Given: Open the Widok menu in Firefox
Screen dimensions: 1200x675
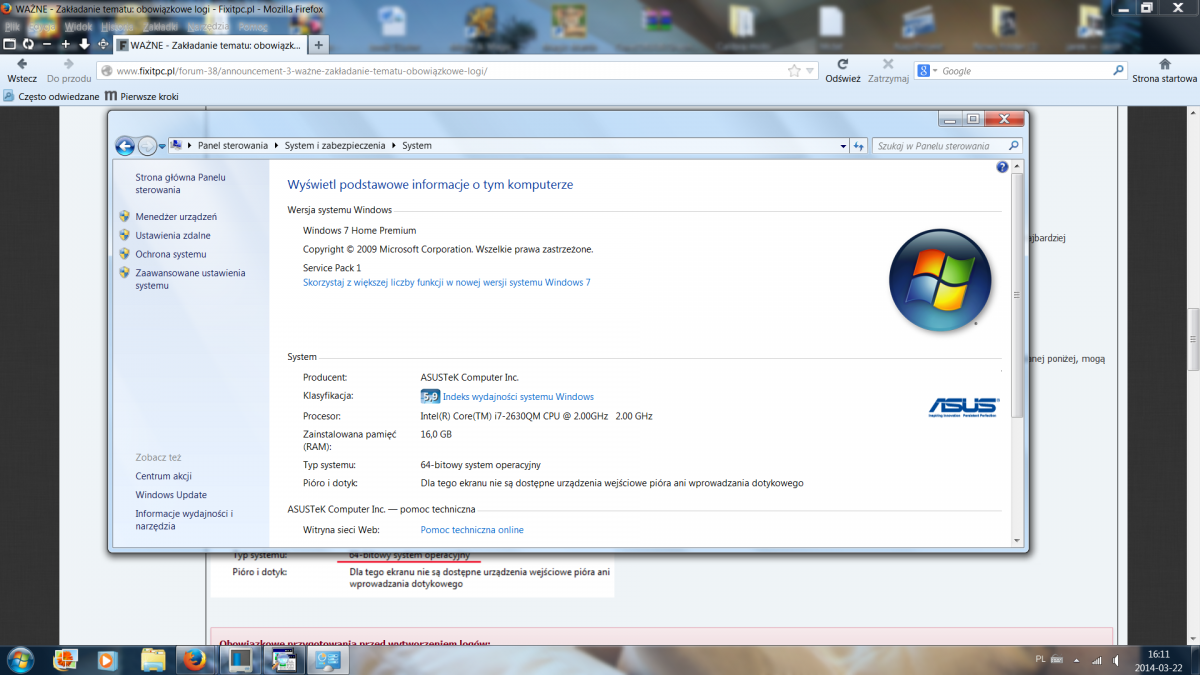Looking at the screenshot, I should coord(78,27).
